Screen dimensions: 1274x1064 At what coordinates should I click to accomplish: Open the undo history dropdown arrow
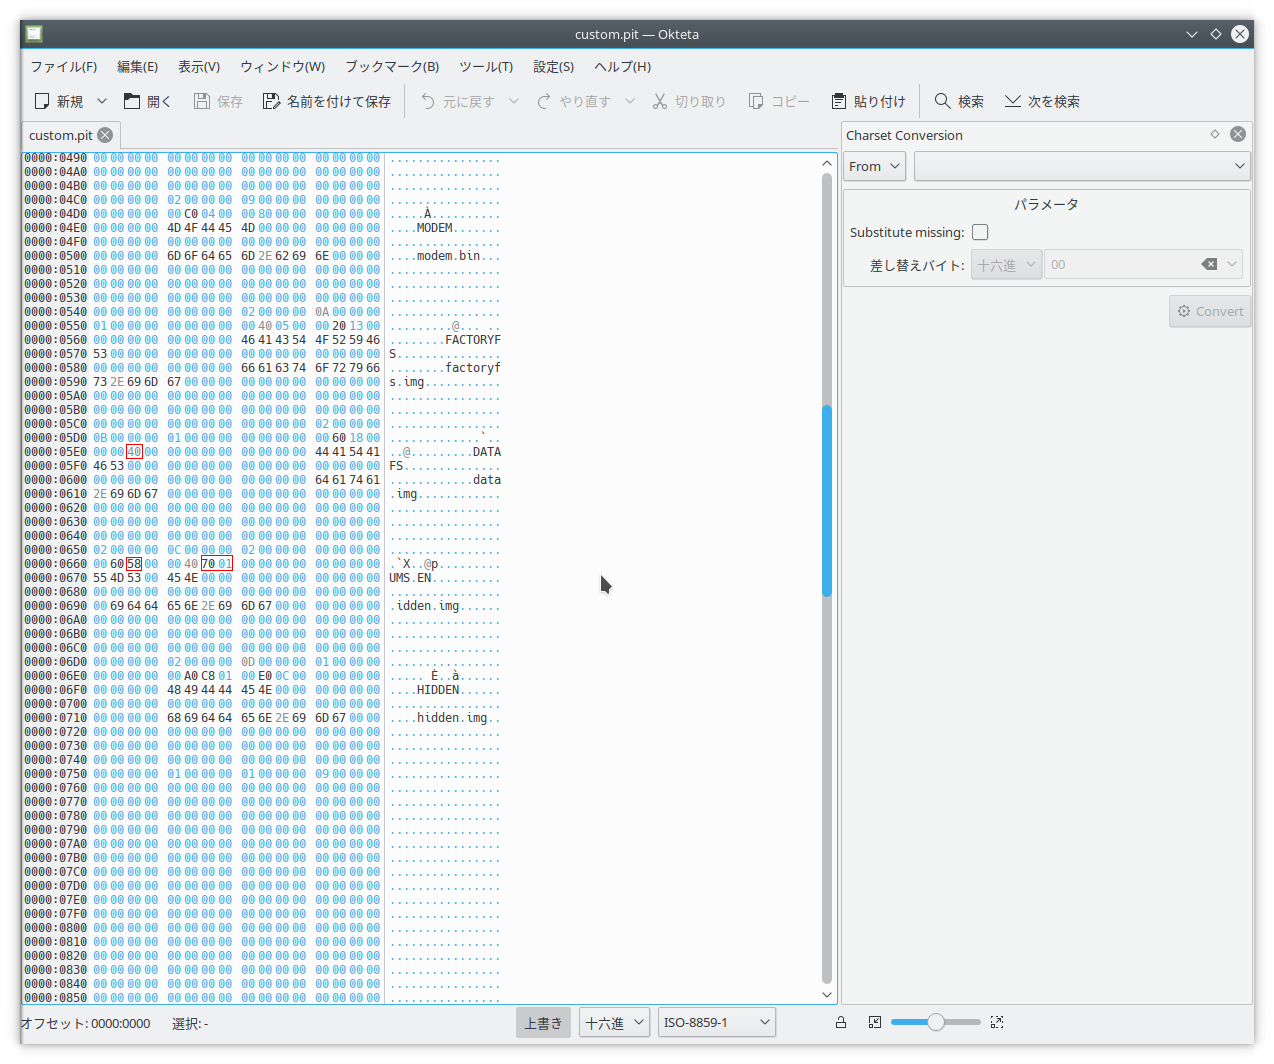[514, 101]
